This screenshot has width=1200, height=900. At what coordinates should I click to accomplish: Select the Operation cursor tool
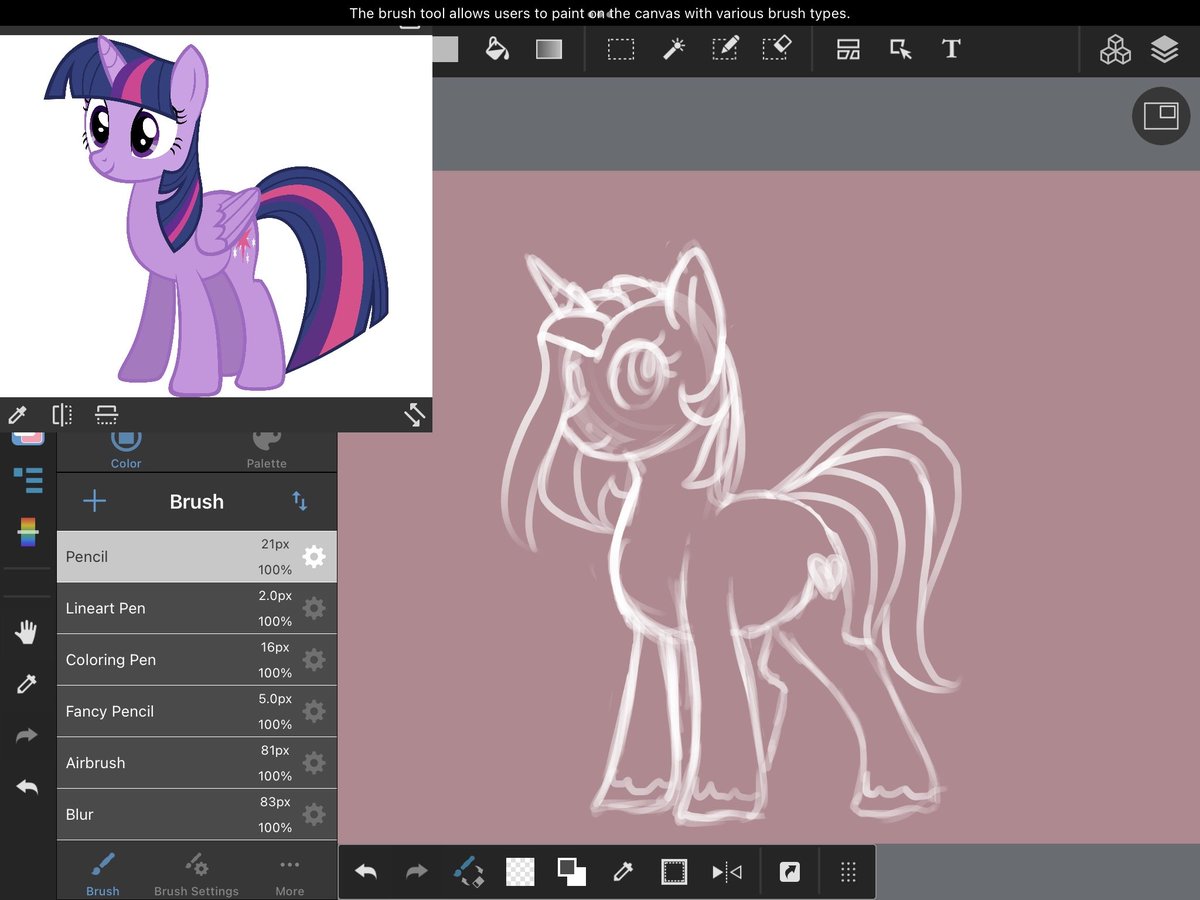[x=901, y=49]
